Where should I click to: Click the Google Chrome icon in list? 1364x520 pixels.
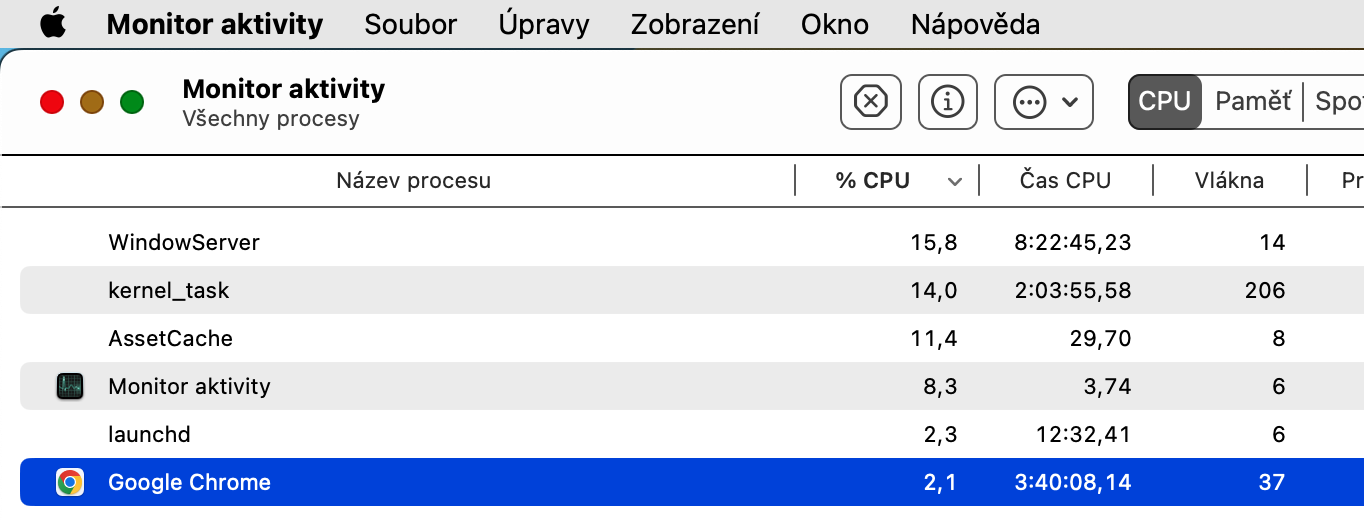pos(69,483)
